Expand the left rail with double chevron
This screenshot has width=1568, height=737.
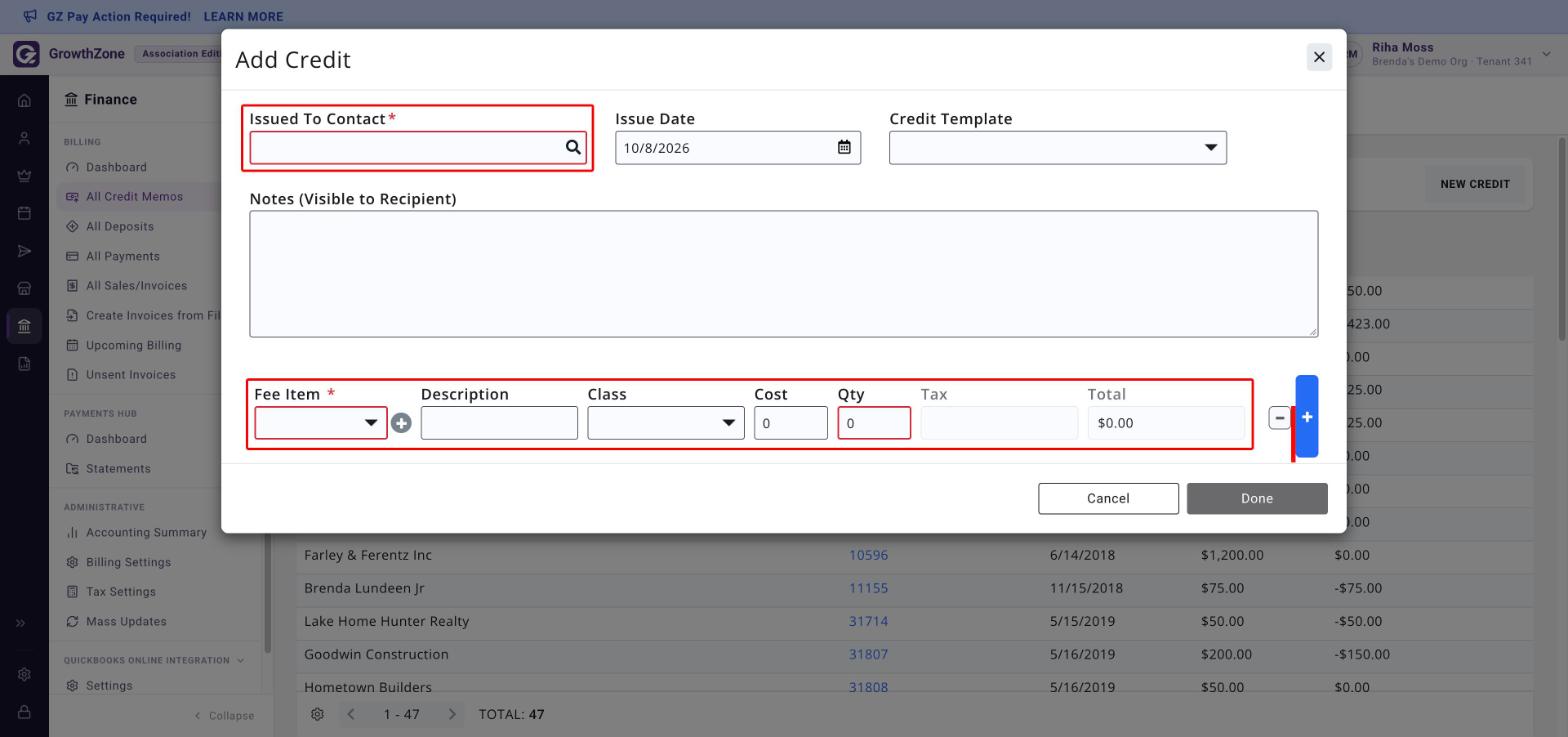coord(20,623)
